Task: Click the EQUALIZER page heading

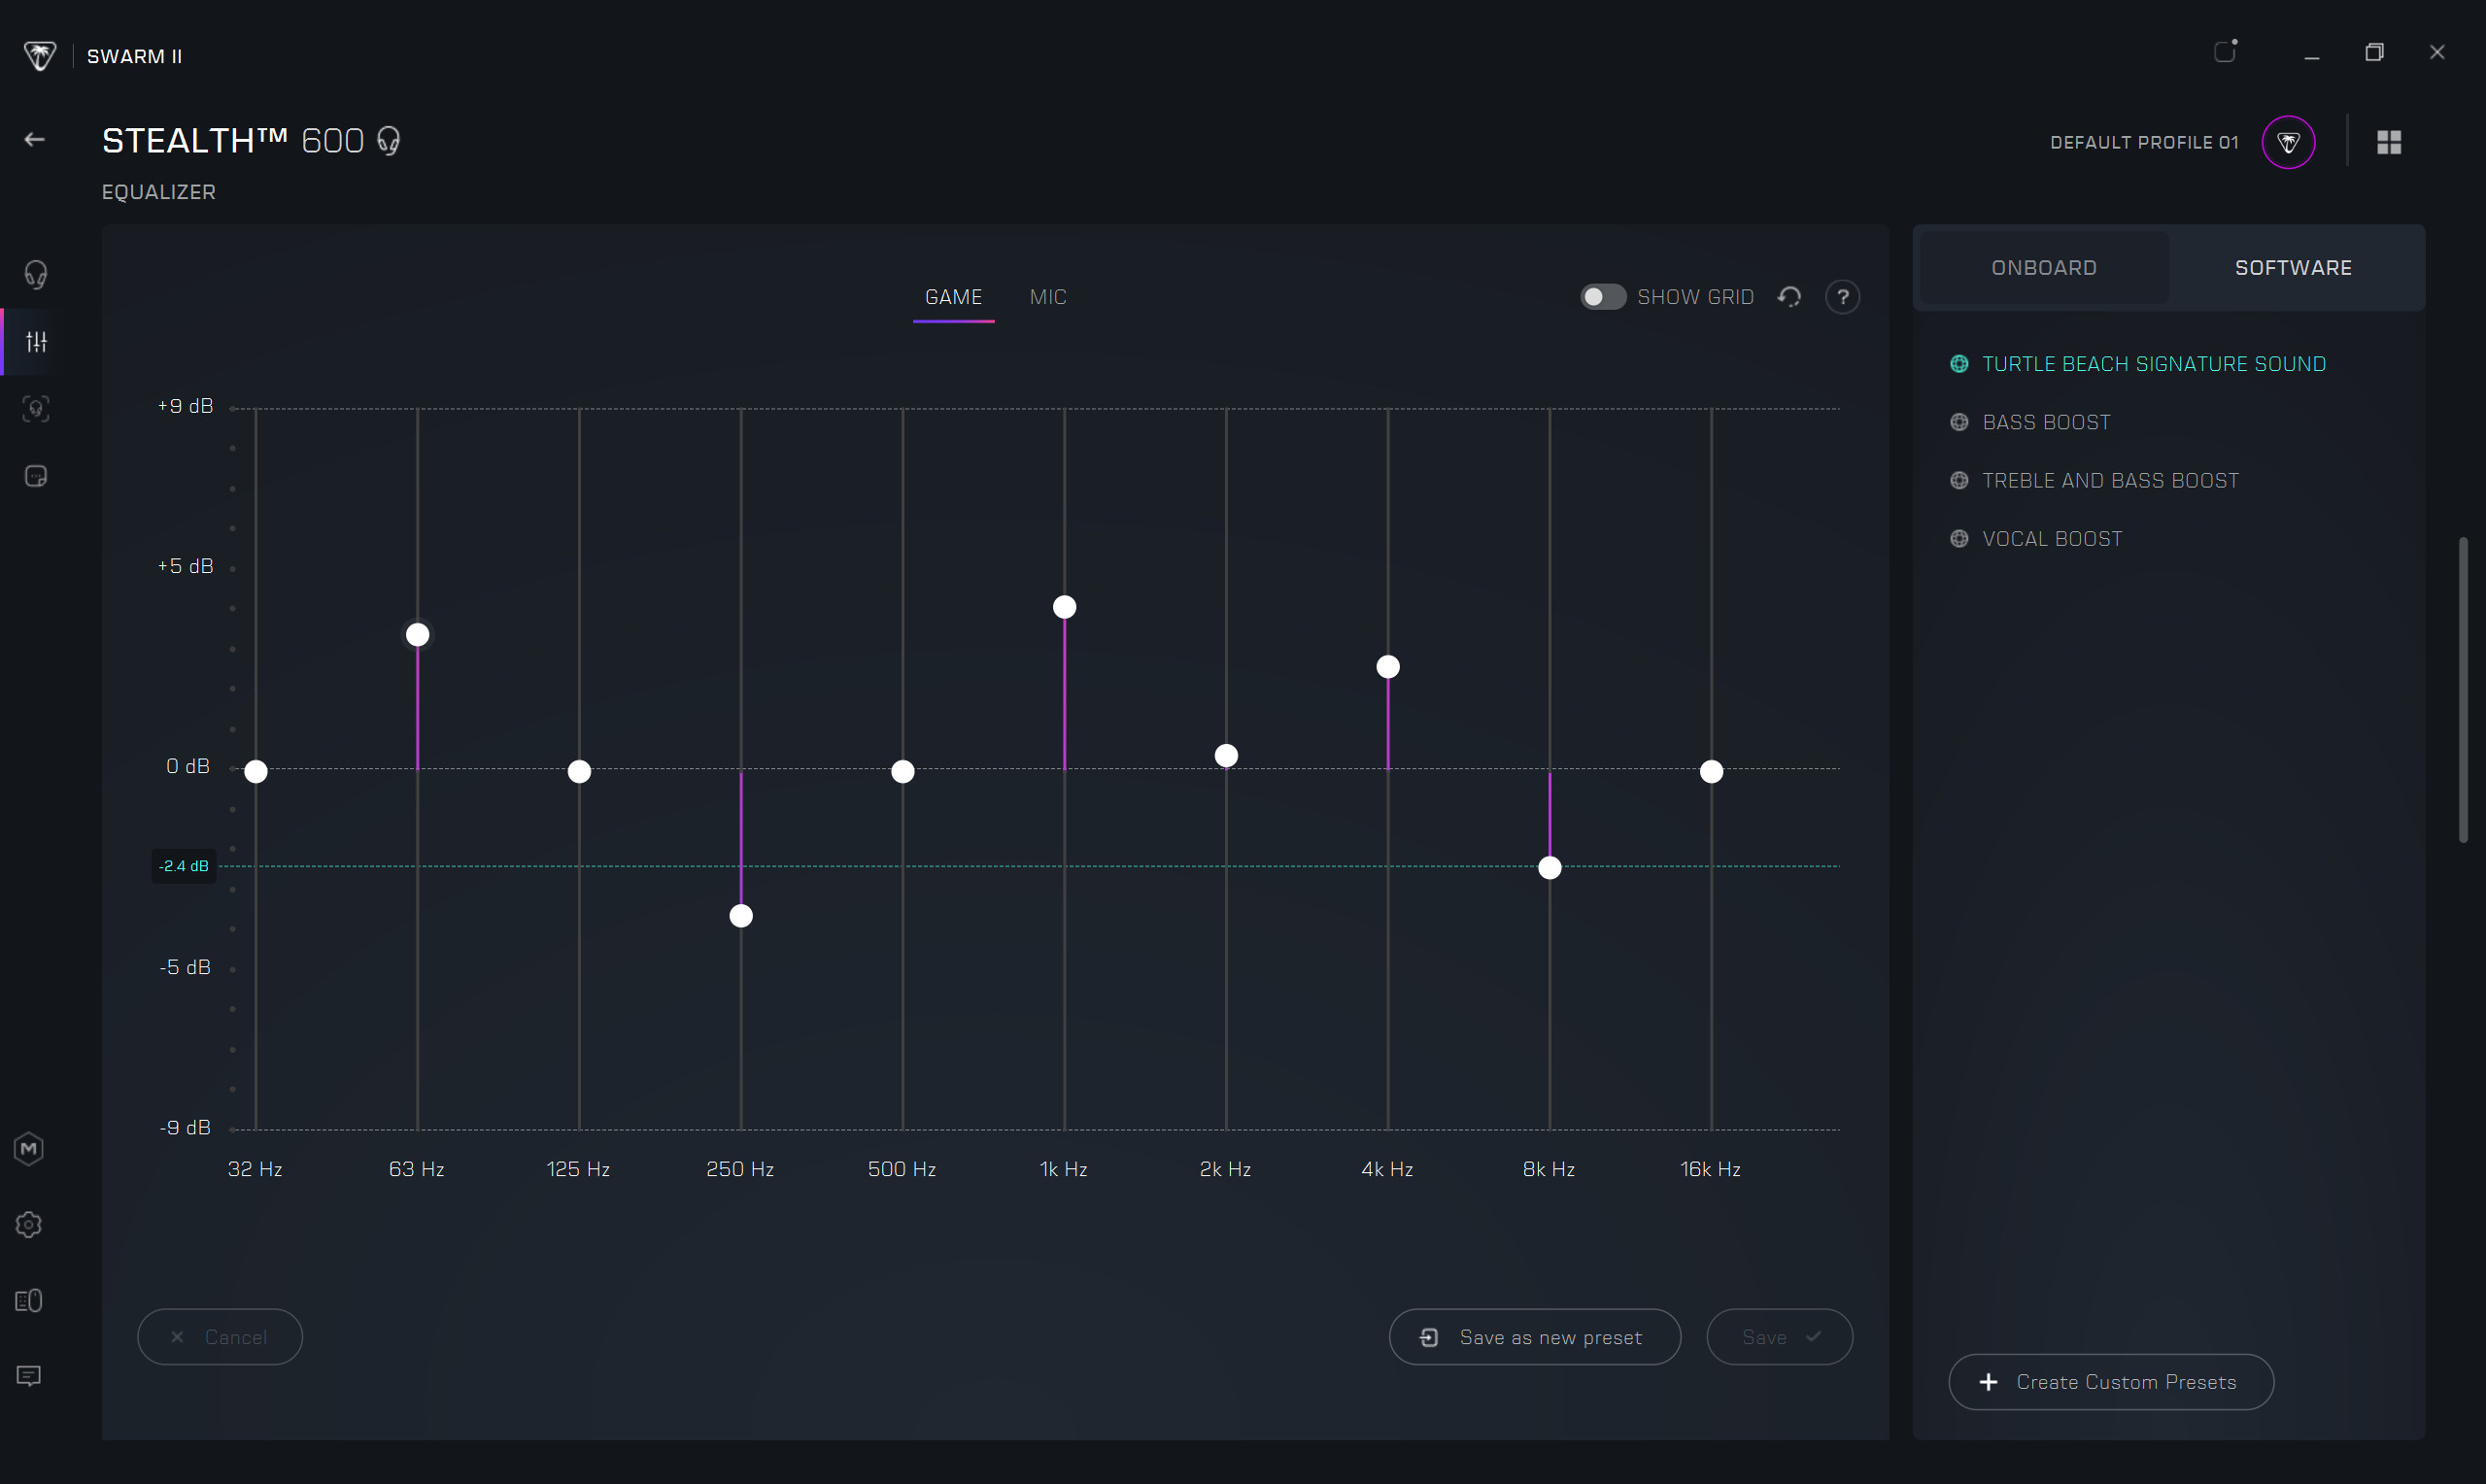Action: tap(159, 192)
